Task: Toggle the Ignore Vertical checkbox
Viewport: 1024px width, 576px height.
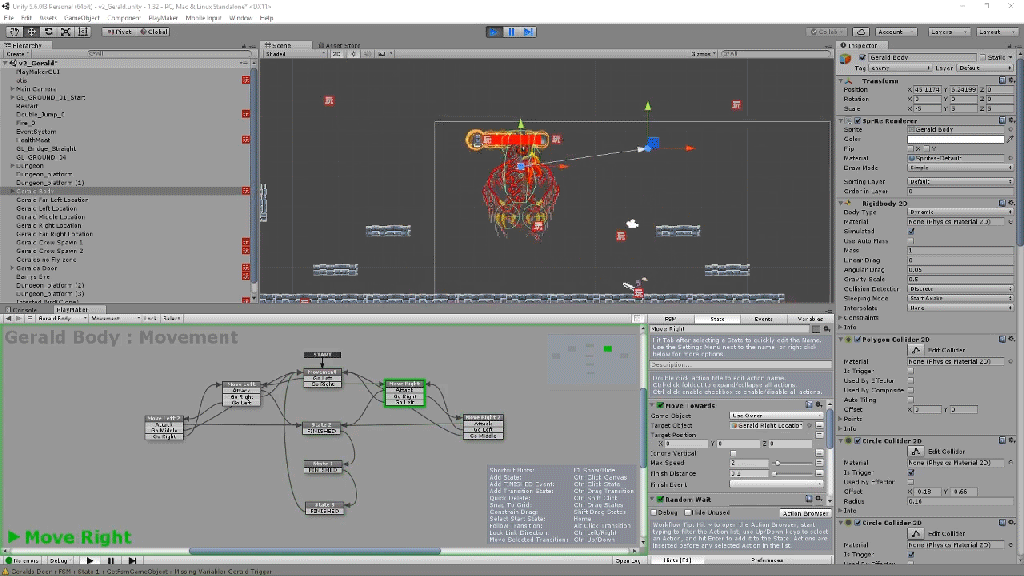Action: pos(733,453)
